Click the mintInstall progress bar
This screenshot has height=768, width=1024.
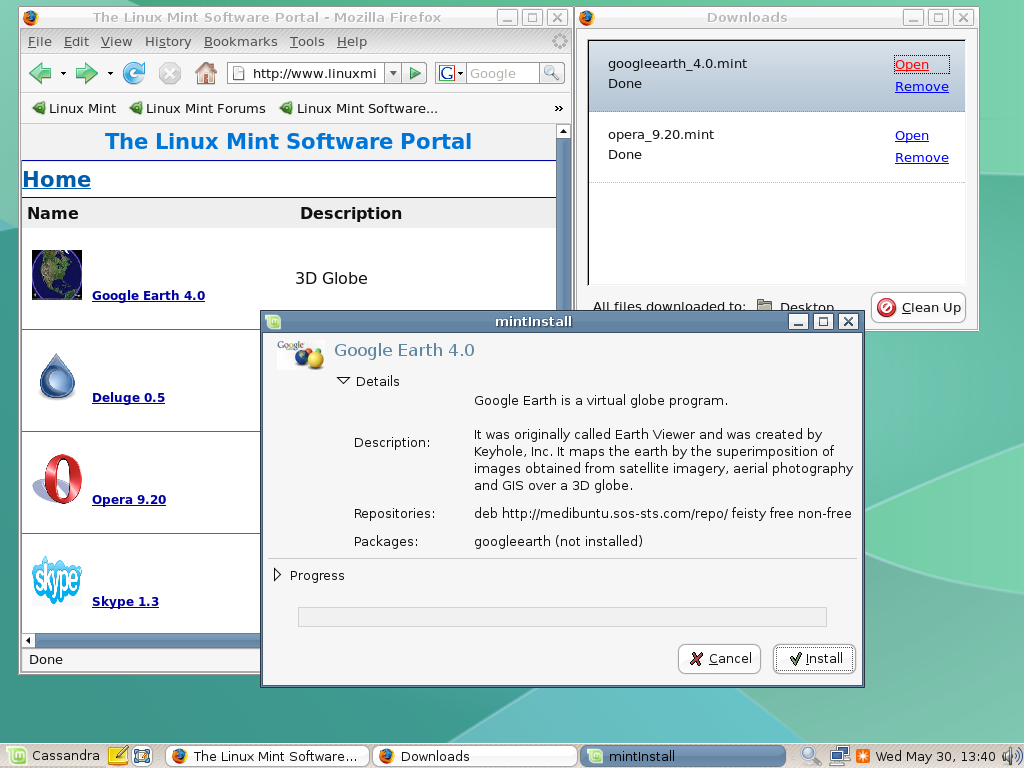click(x=562, y=616)
